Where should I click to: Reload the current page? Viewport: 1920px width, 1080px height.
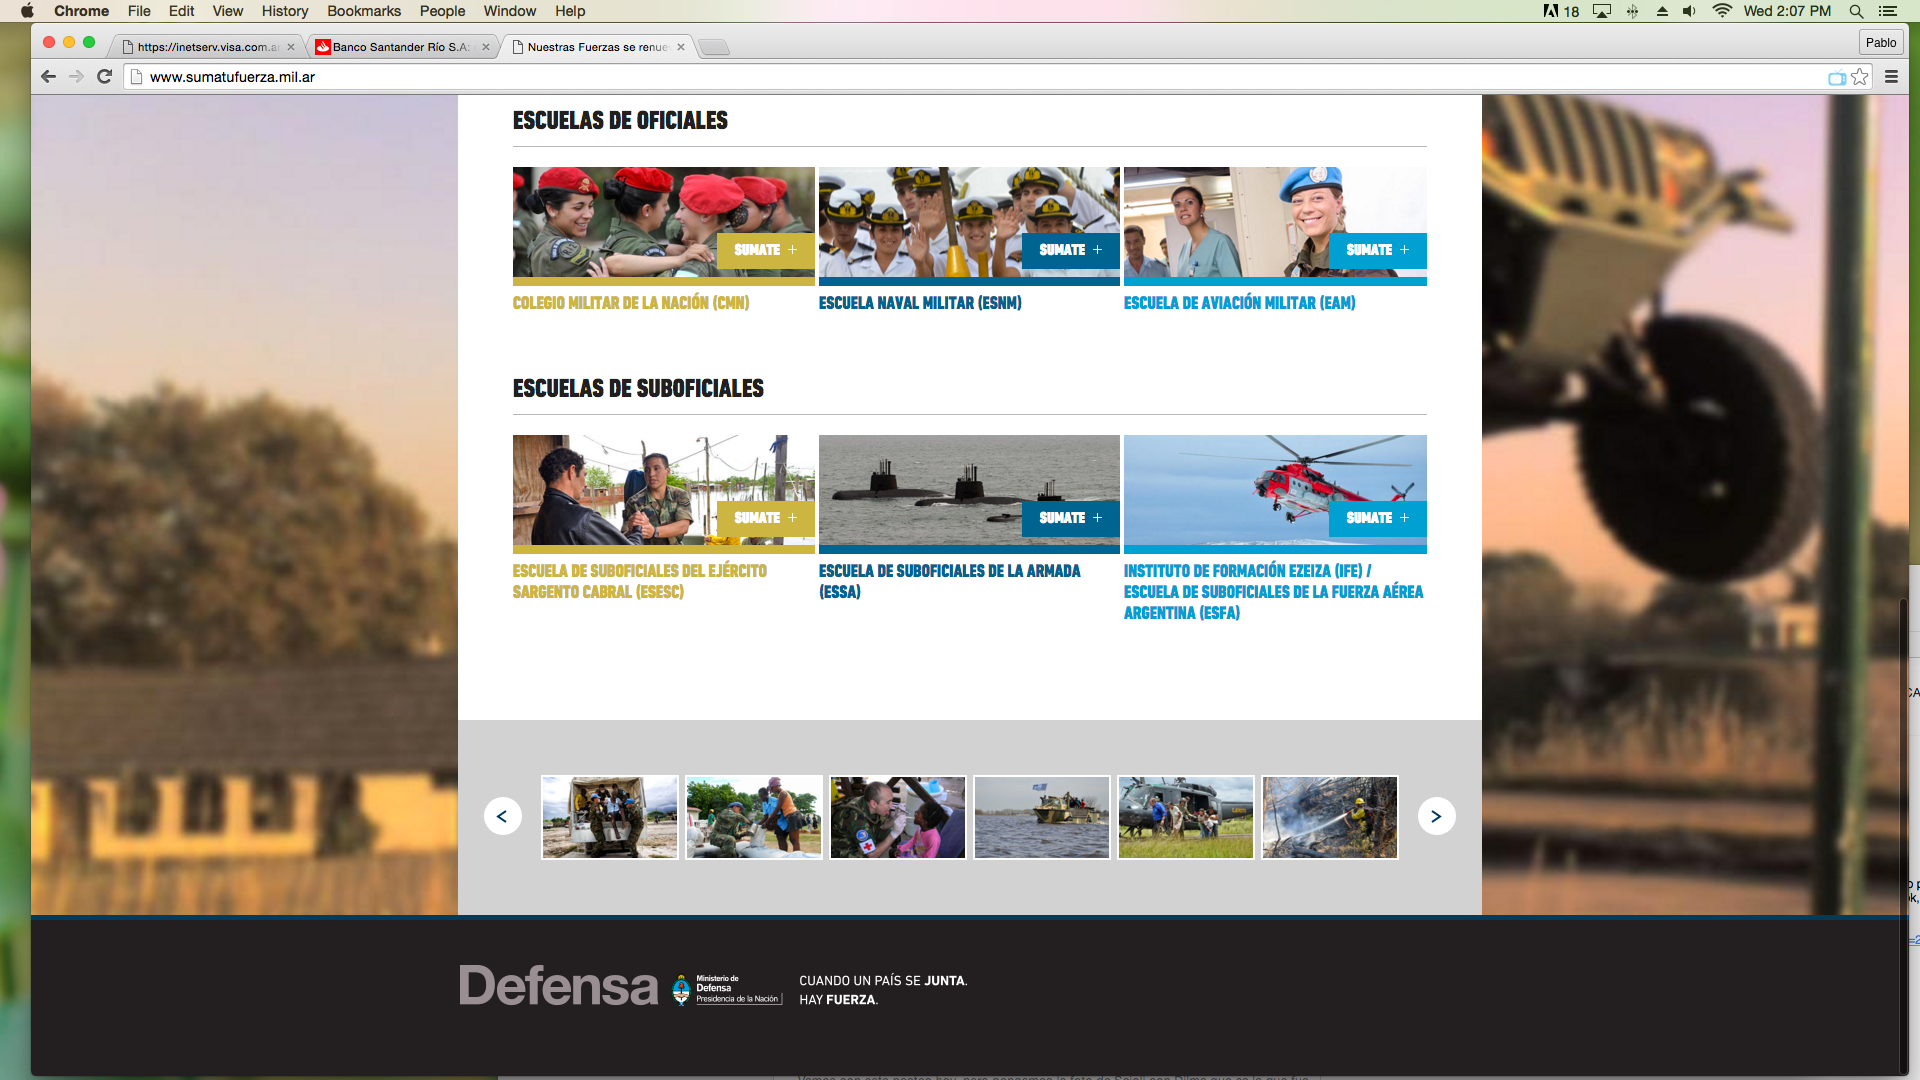point(104,77)
